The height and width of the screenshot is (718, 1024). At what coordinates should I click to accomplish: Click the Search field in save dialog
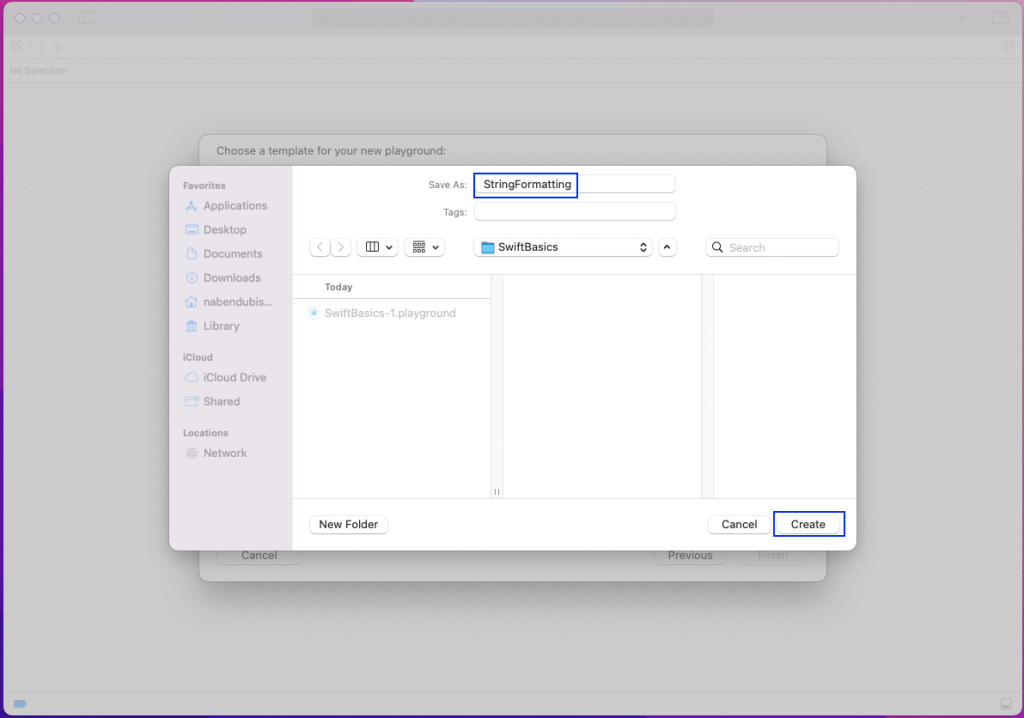[772, 247]
